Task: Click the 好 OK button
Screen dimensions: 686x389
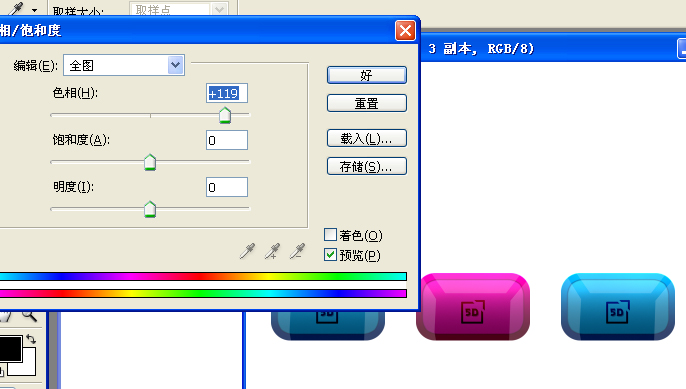Action: [367, 75]
